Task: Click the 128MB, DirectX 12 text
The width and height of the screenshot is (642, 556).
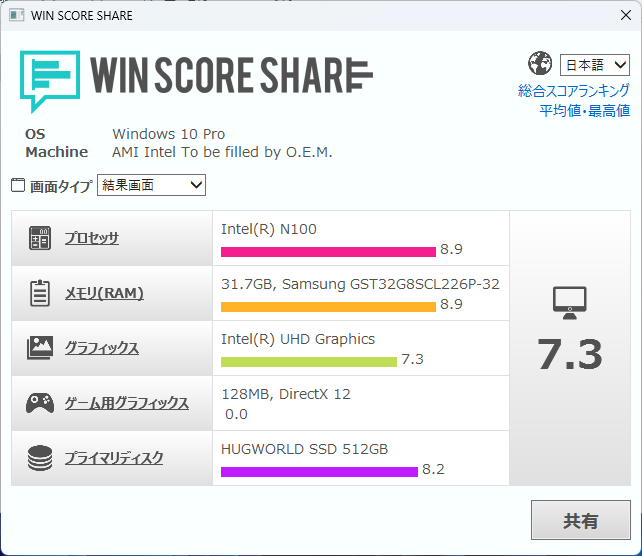Action: (x=286, y=394)
